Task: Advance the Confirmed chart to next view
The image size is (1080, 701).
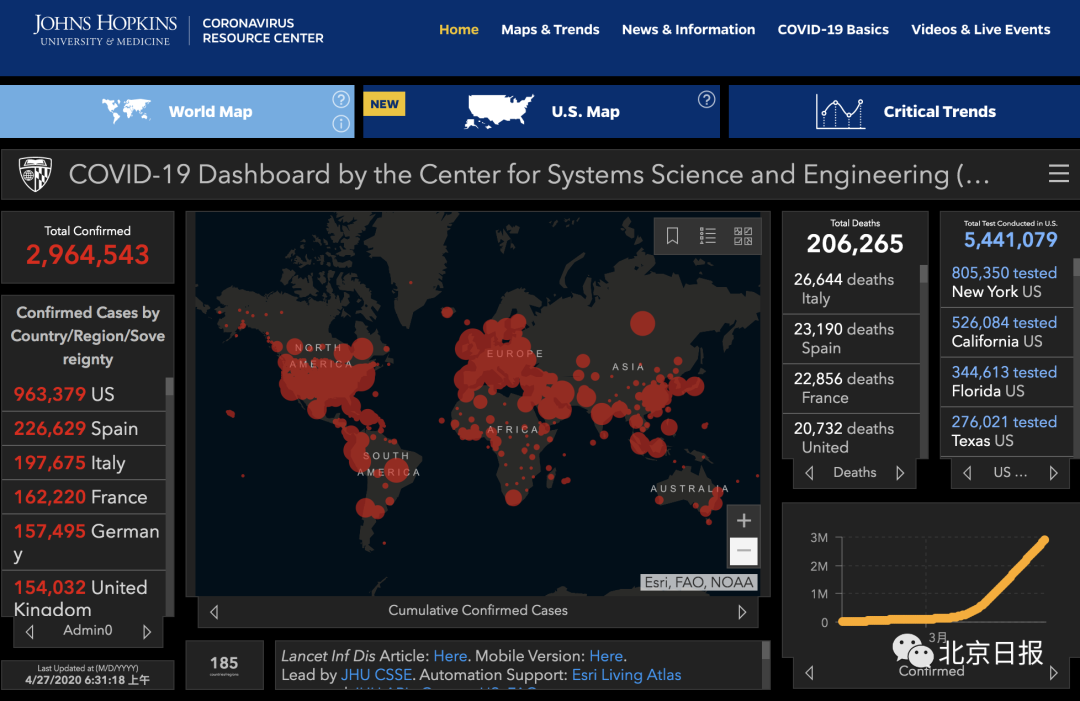Action: (x=1053, y=672)
